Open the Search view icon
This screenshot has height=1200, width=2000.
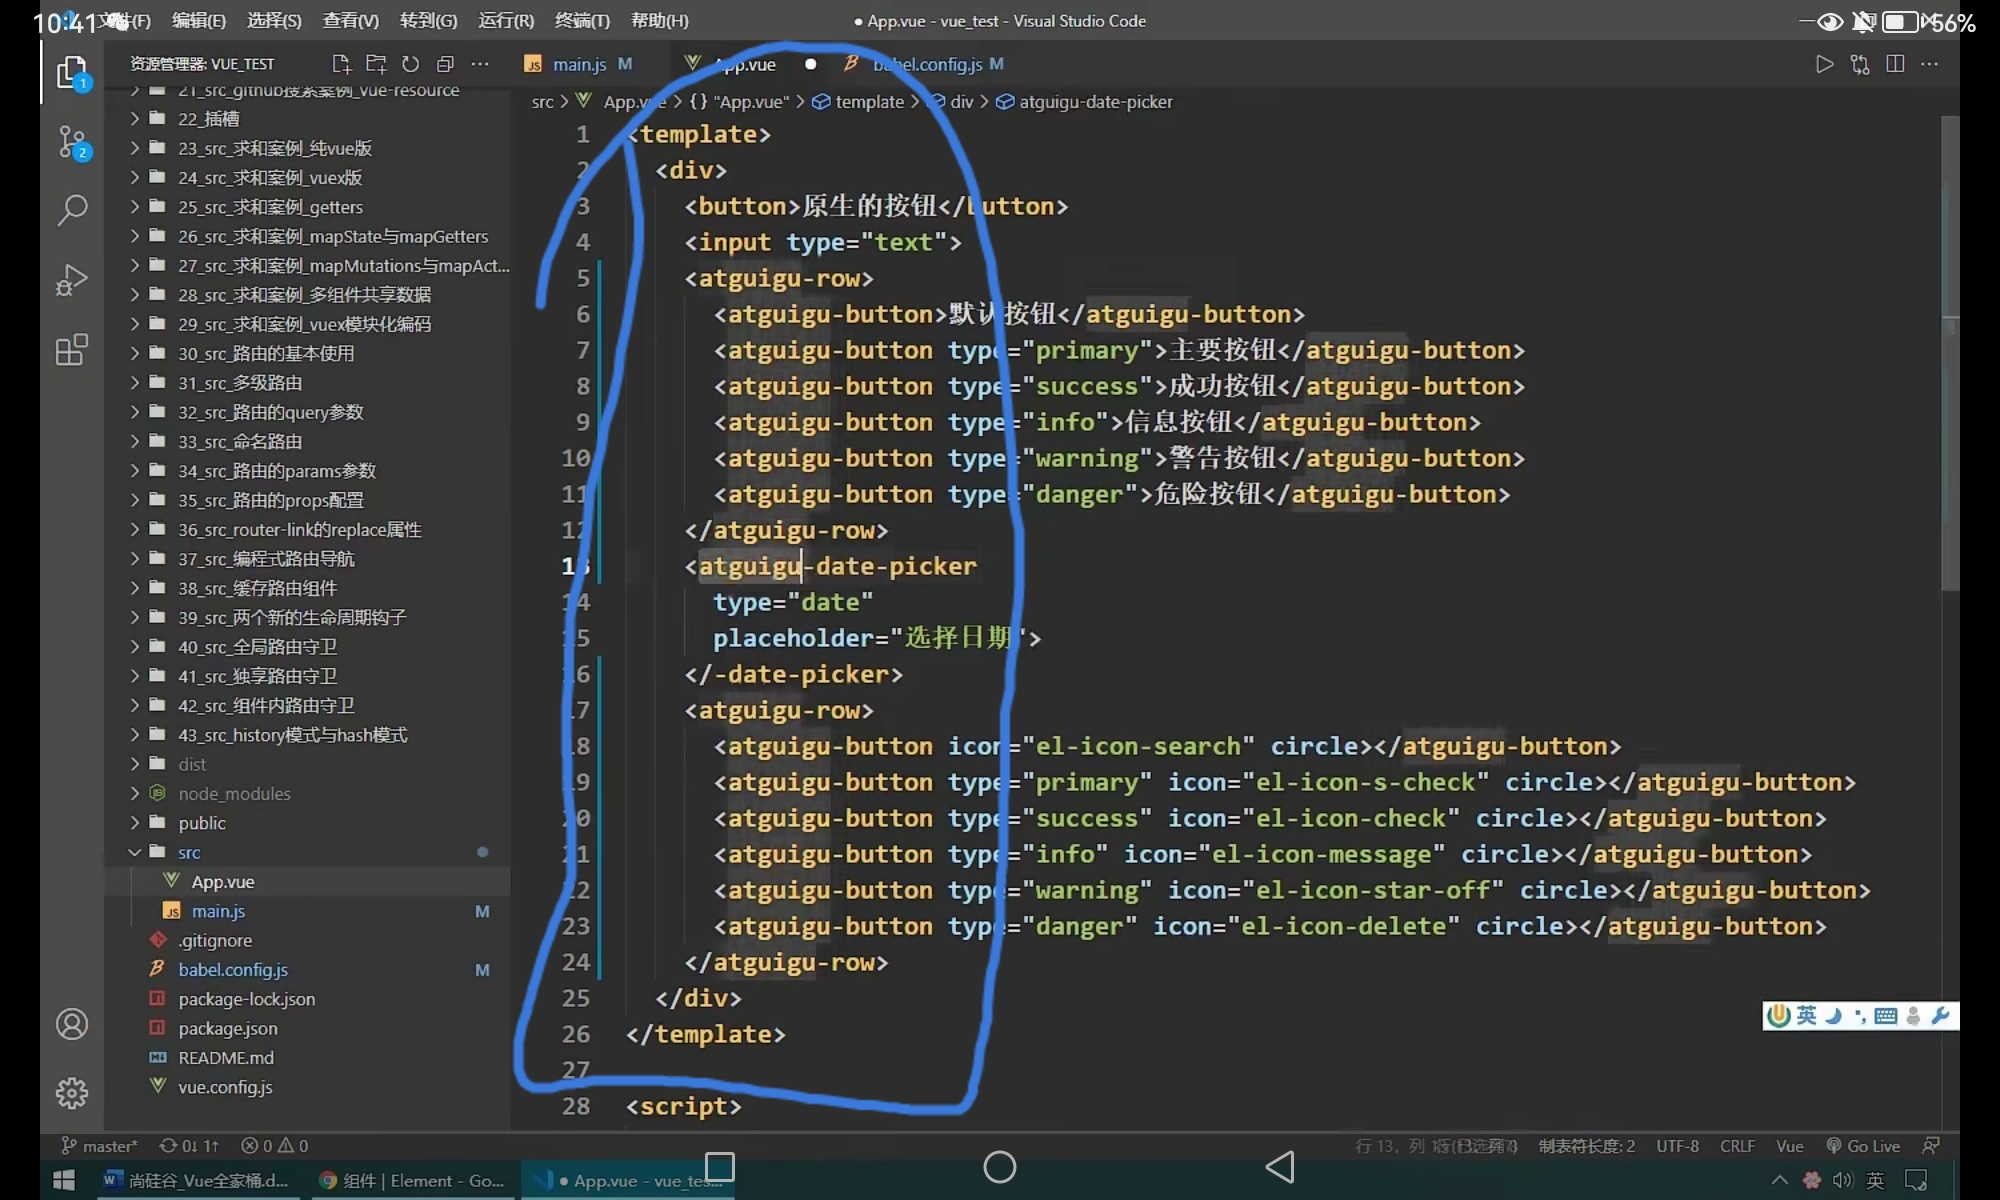tap(72, 210)
